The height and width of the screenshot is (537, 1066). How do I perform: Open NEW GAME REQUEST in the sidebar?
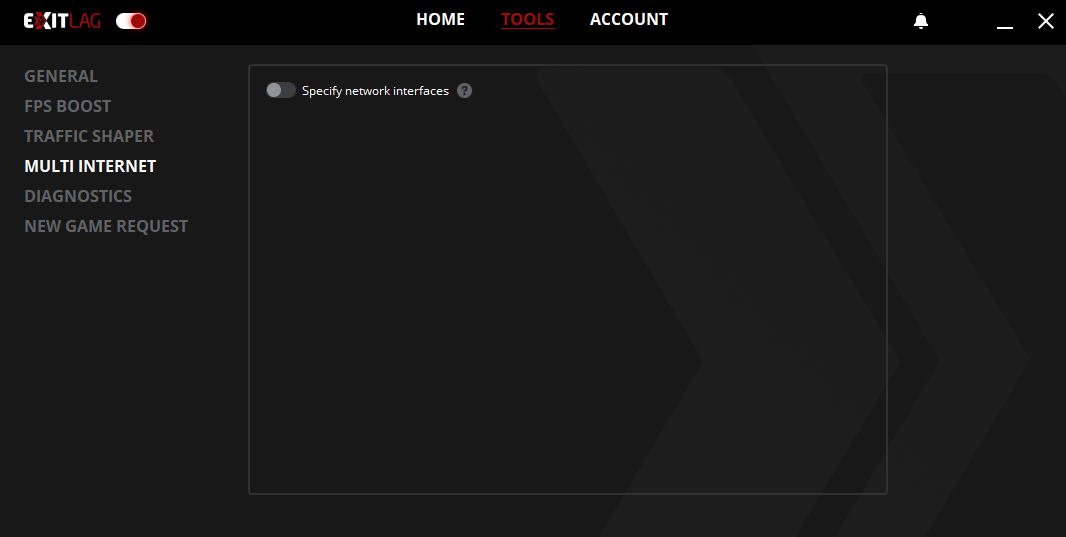[106, 226]
